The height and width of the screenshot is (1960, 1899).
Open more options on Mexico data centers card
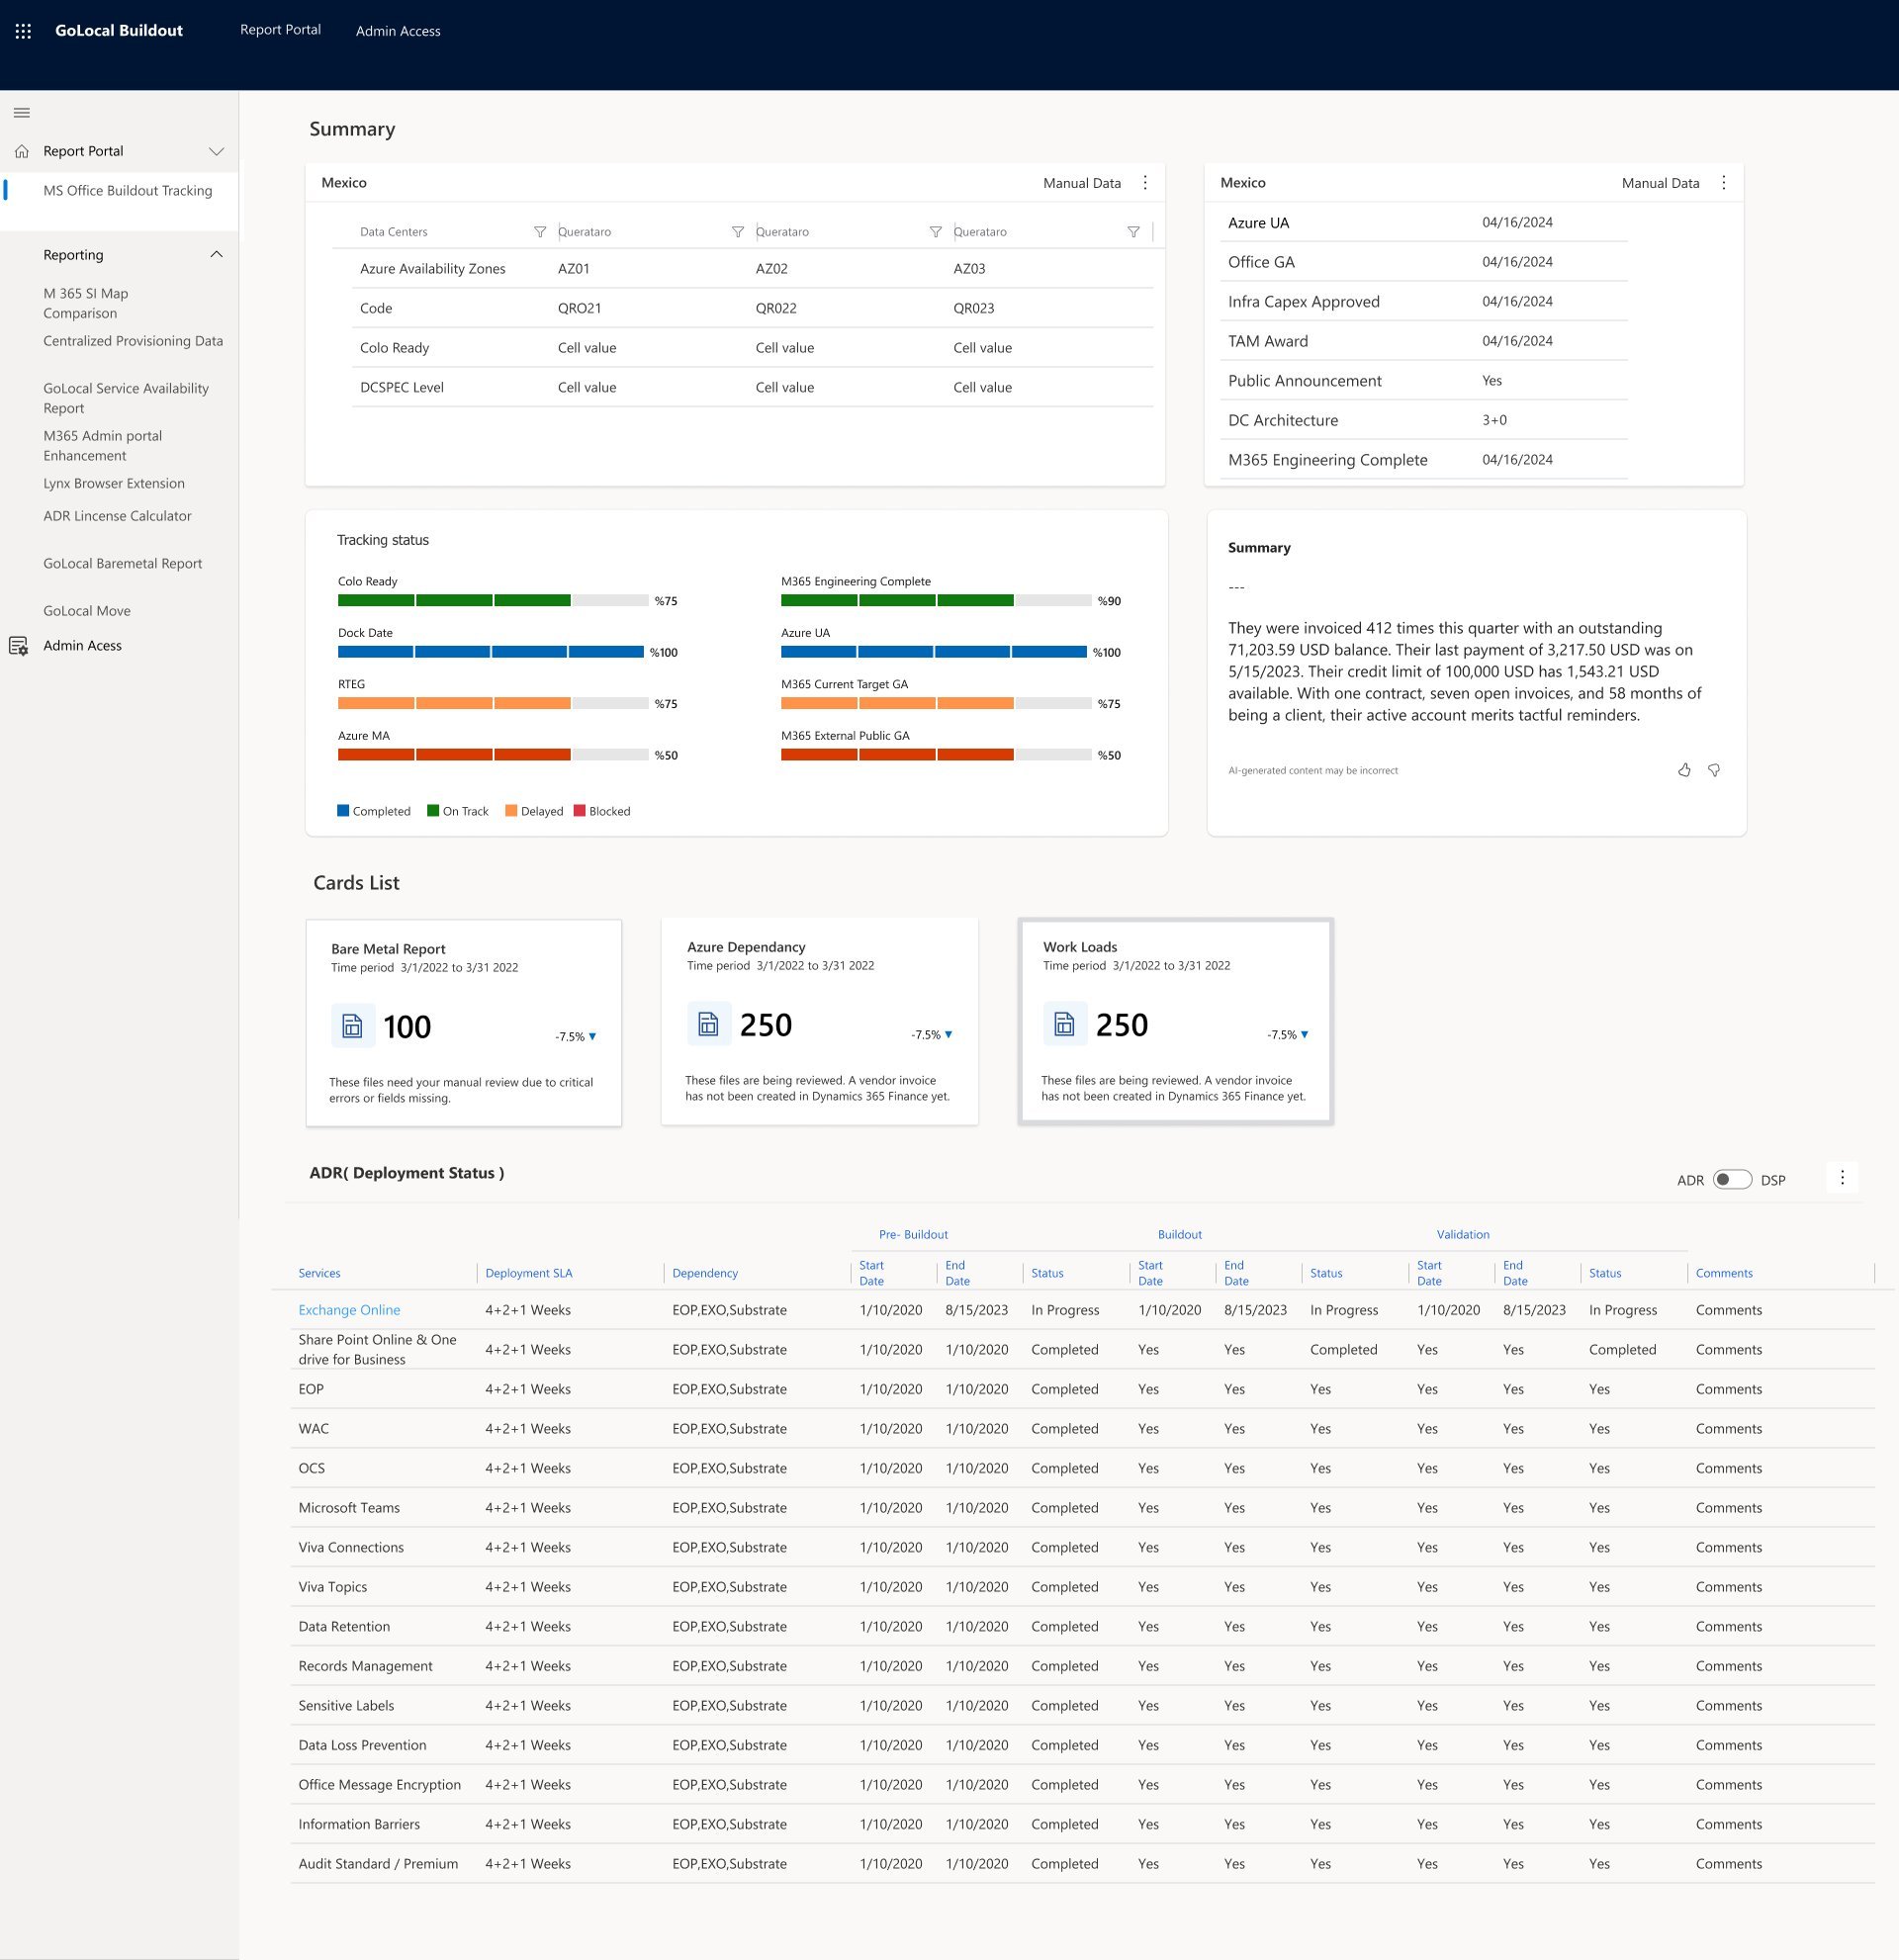point(1145,183)
